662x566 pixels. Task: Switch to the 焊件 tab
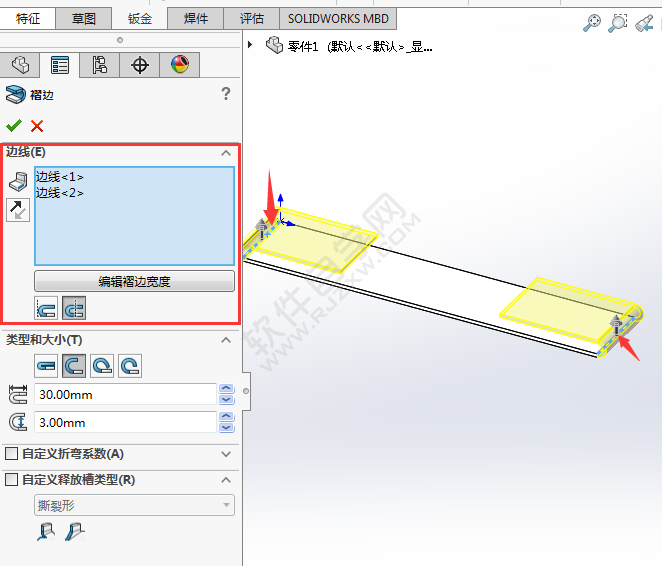point(195,19)
